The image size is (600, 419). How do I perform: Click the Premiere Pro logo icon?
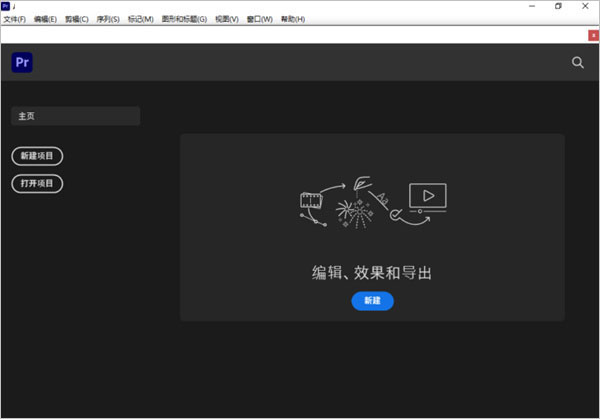click(22, 62)
